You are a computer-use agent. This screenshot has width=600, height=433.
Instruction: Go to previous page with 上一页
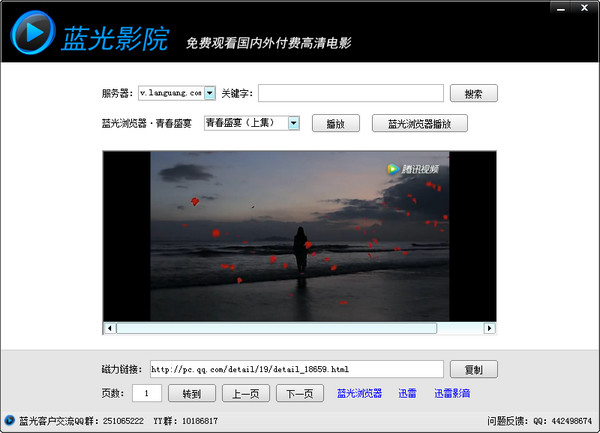click(x=246, y=393)
